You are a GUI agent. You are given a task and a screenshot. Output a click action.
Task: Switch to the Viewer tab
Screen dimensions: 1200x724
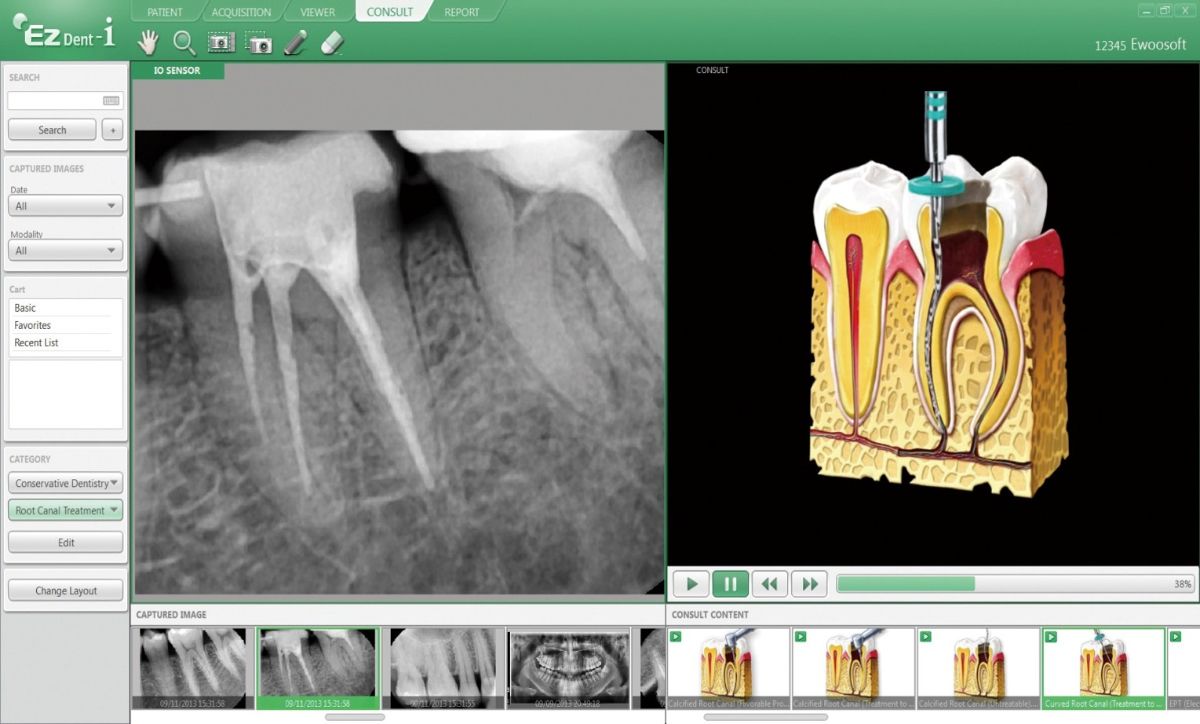click(x=318, y=12)
